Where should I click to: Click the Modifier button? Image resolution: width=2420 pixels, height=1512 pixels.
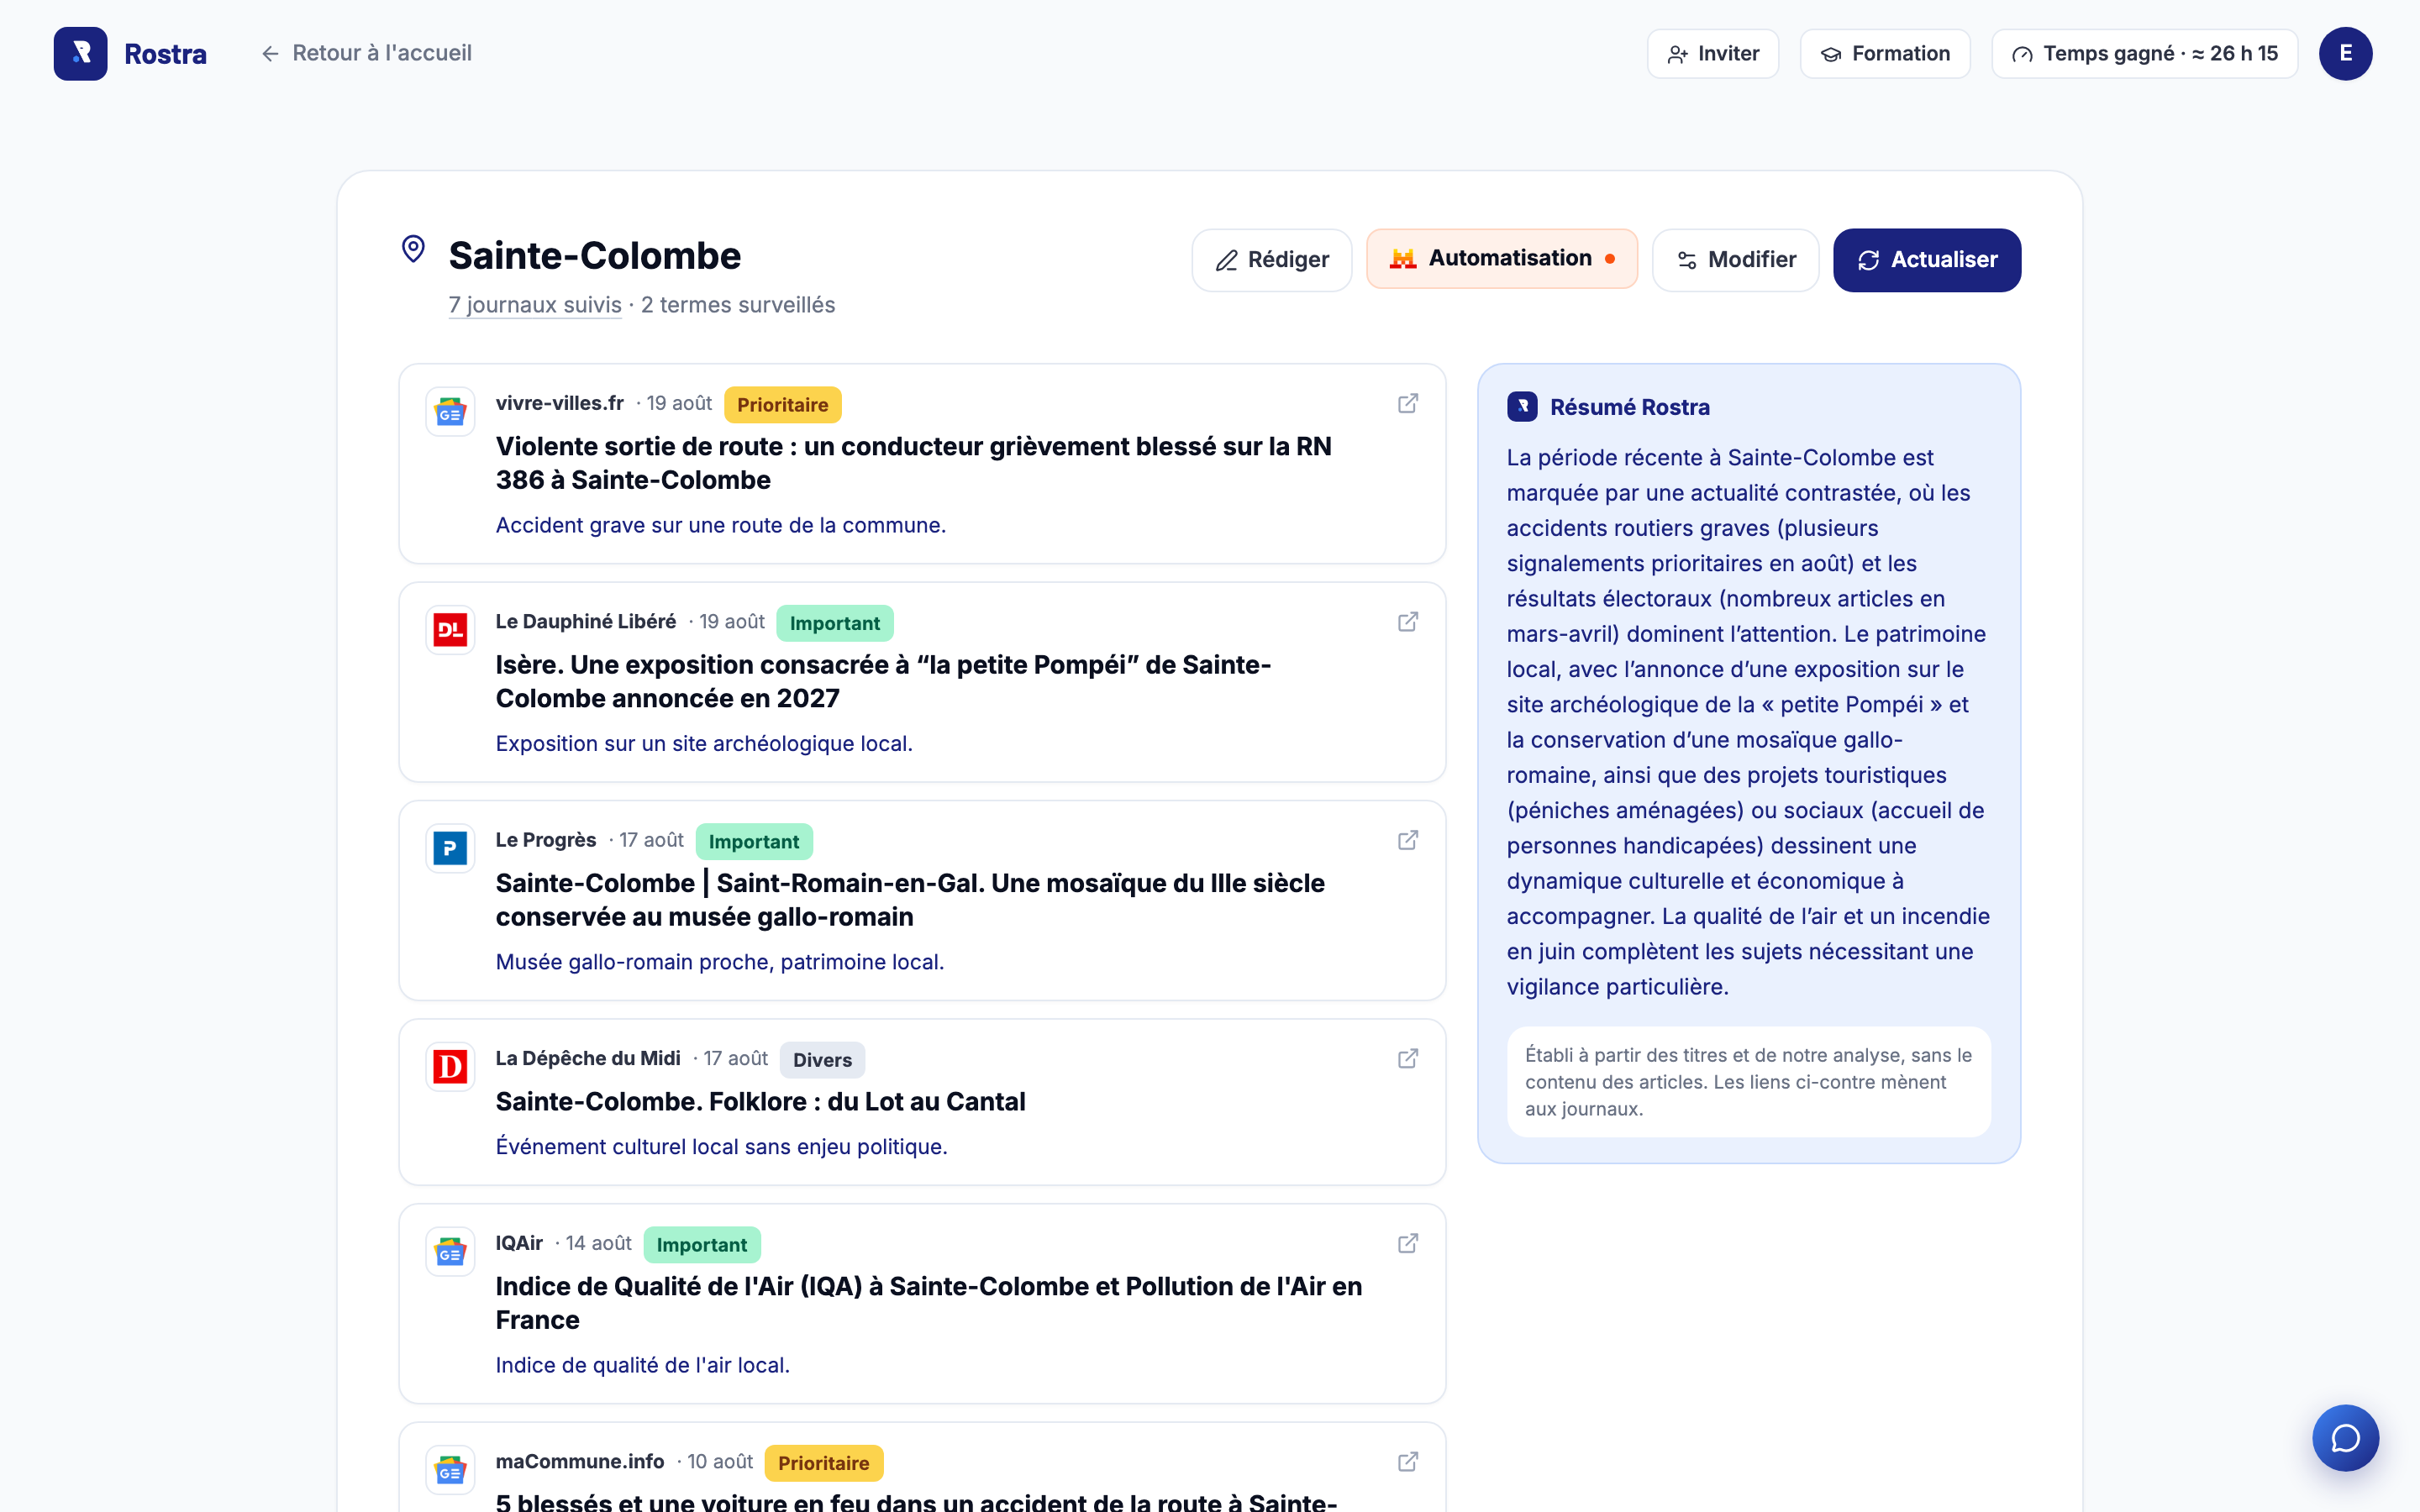click(1735, 260)
